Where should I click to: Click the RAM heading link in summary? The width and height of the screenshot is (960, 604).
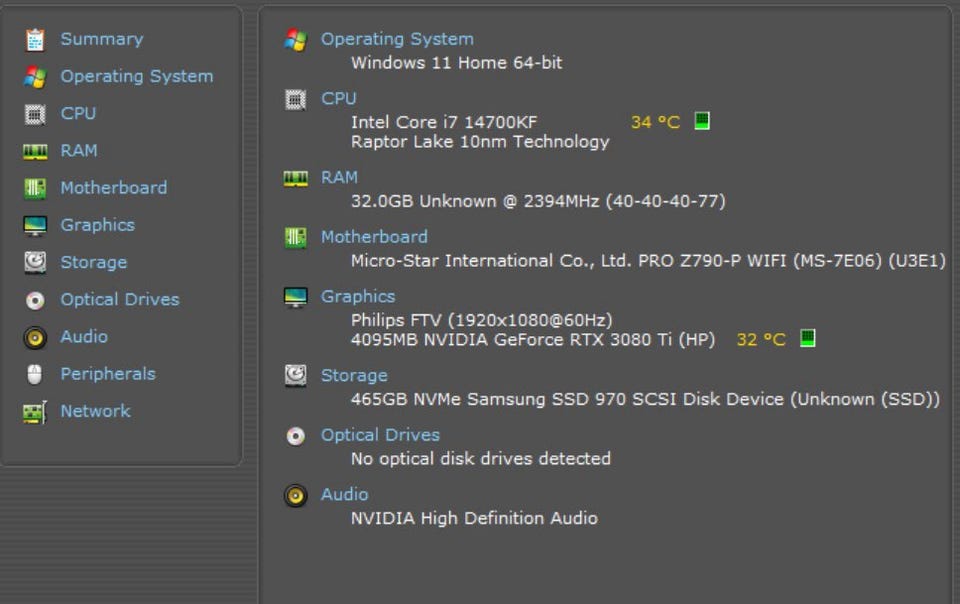pos(339,177)
